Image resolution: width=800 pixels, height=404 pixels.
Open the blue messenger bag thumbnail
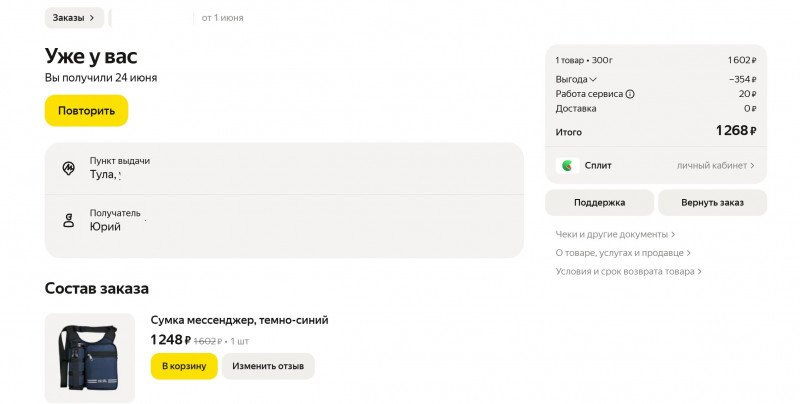click(90, 358)
